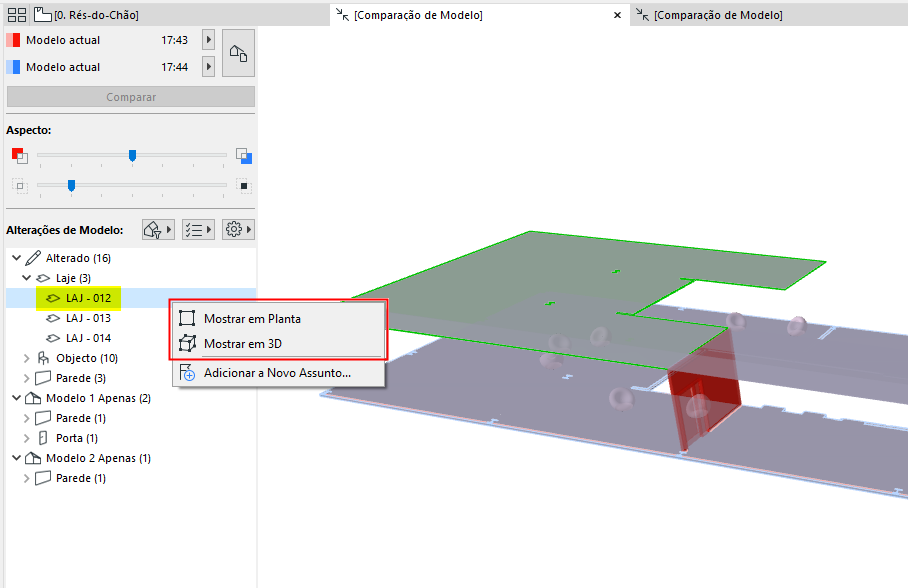Open the blue Modelo actual 17:44 dropdown arrow
The height and width of the screenshot is (588, 908).
[x=208, y=67]
